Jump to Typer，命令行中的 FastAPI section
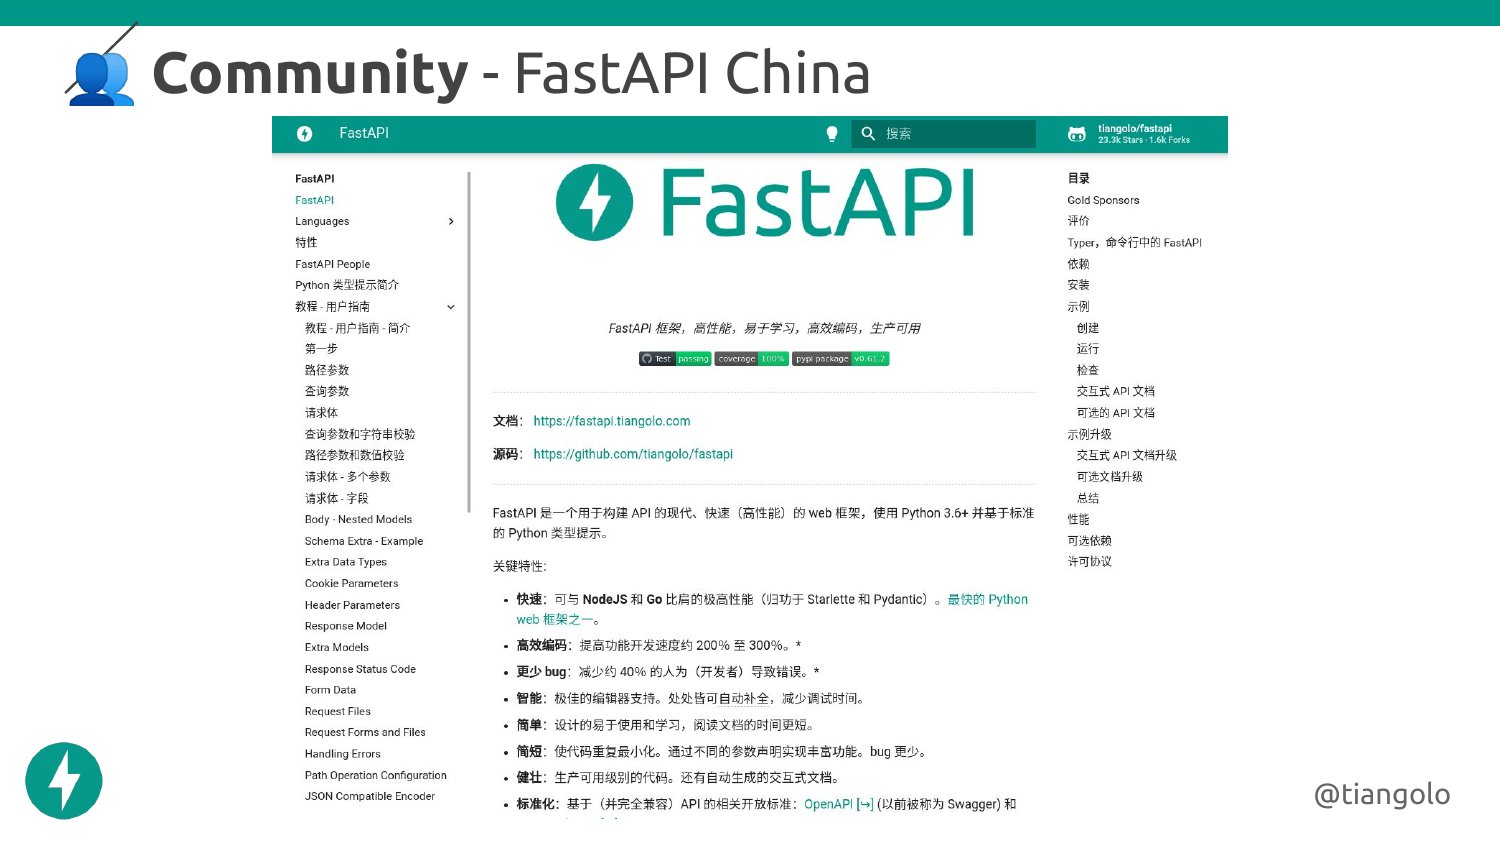The image size is (1500, 844). coord(1134,243)
